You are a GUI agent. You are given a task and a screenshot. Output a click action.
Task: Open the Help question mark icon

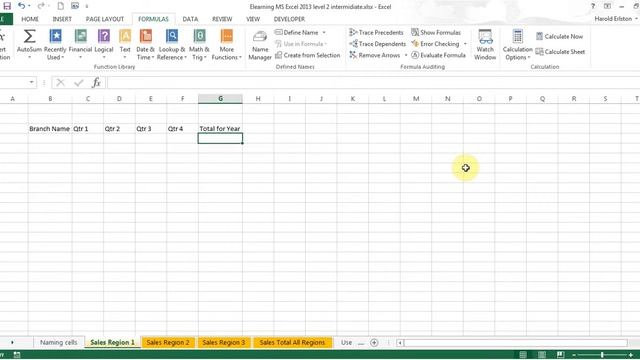click(593, 6)
